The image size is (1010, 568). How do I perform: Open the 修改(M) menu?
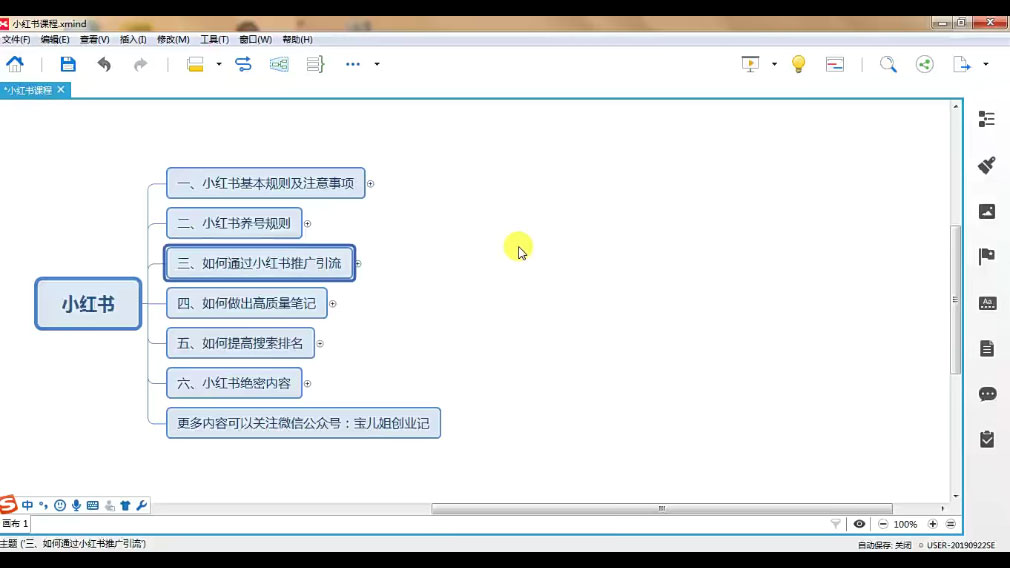click(173, 39)
